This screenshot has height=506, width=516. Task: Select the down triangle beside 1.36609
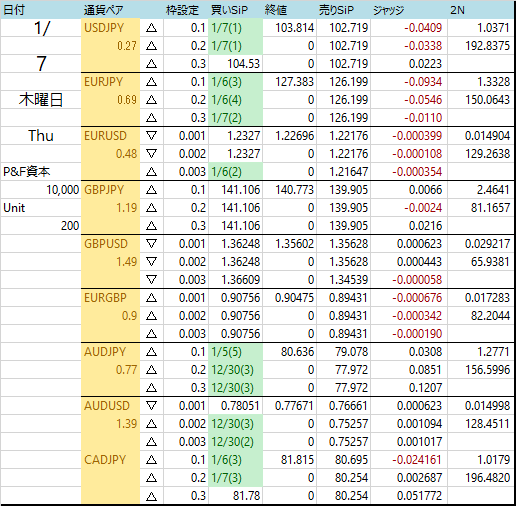(x=151, y=280)
